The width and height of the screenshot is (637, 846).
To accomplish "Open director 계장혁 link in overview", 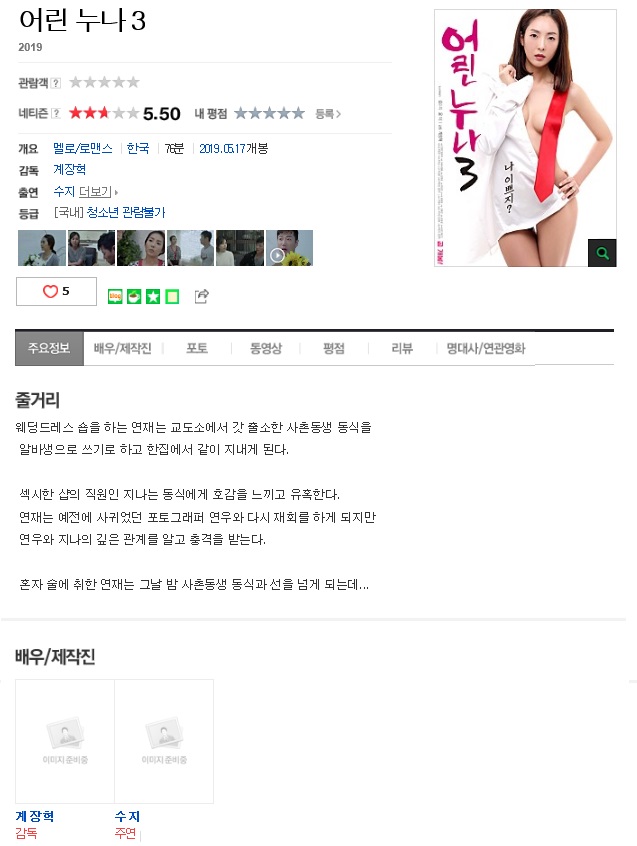I will click(70, 169).
